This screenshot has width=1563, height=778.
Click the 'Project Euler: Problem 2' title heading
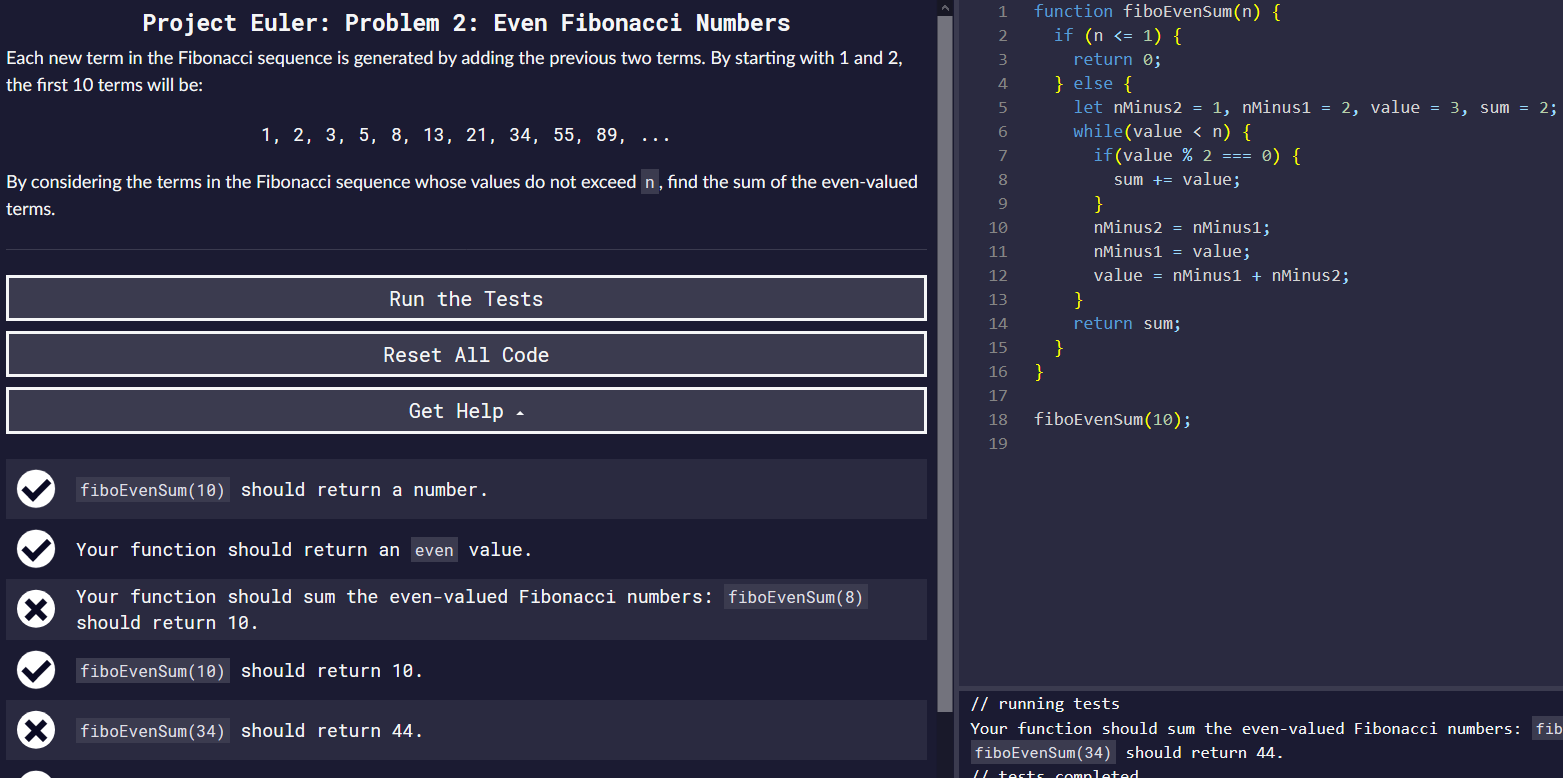click(x=466, y=22)
